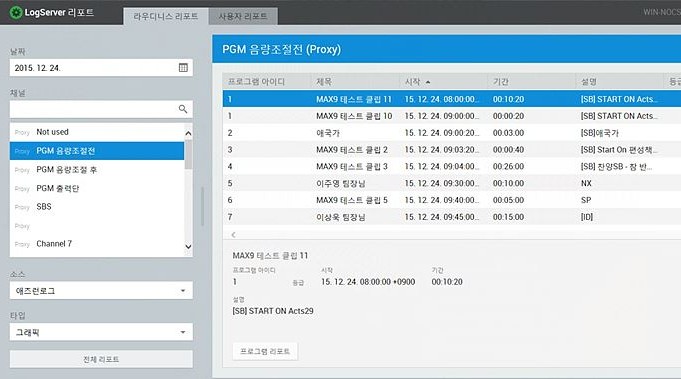The image size is (681, 379).
Task: Open the 타입 dropdown showing 그래픽
Action: pos(101,332)
